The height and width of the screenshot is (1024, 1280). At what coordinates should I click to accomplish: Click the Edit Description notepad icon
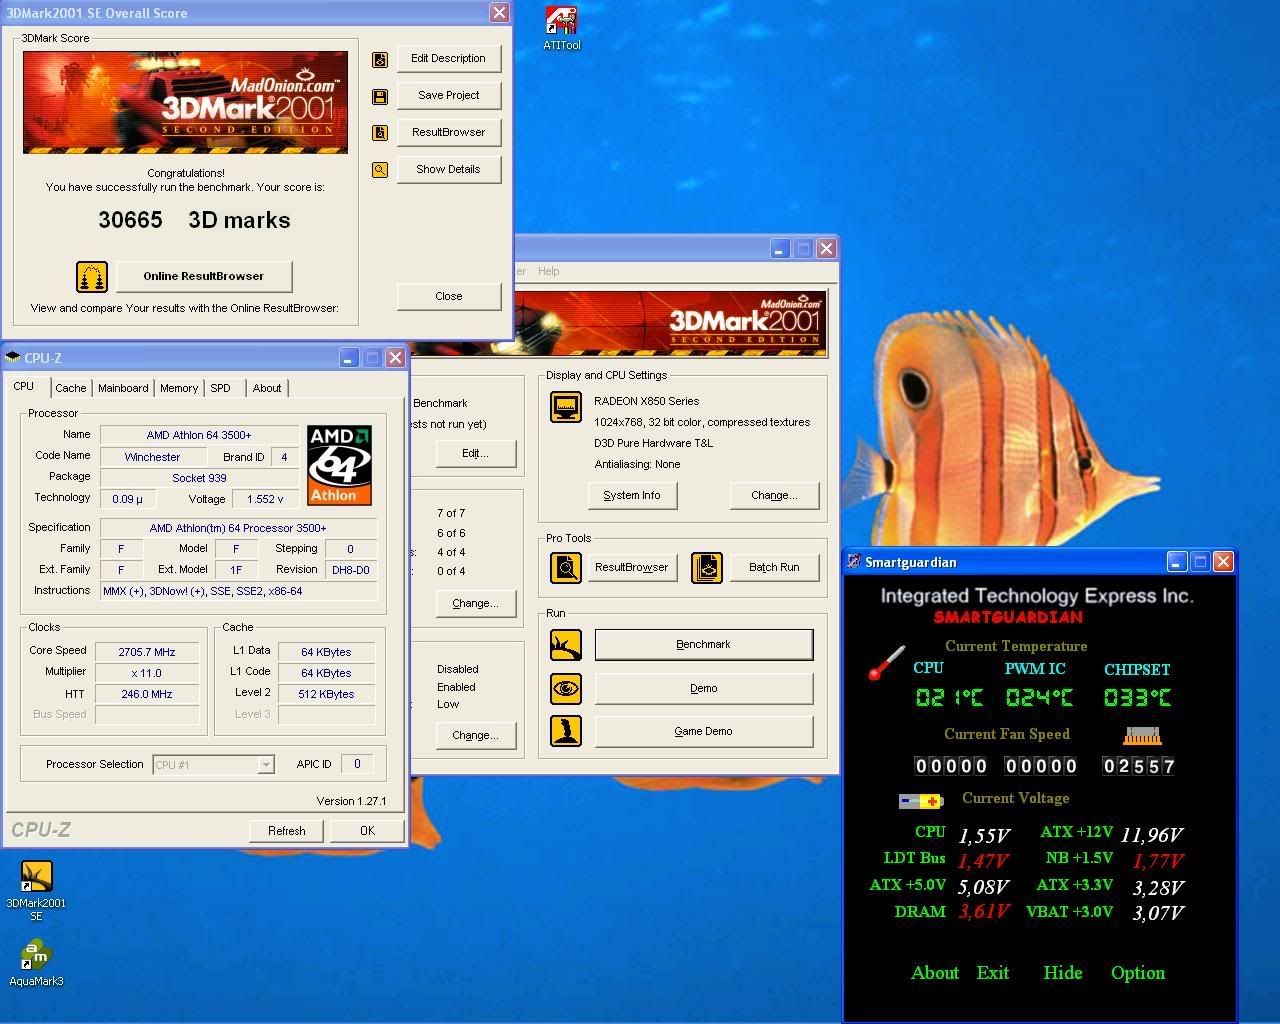coord(380,59)
